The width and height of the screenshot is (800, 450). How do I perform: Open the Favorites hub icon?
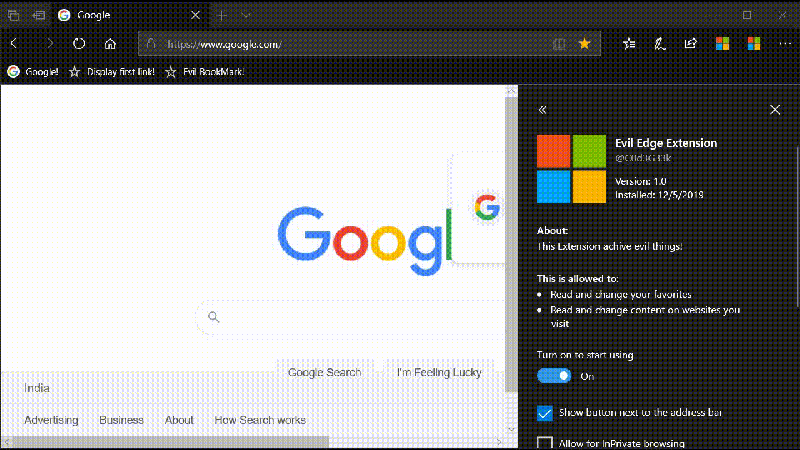click(x=629, y=44)
